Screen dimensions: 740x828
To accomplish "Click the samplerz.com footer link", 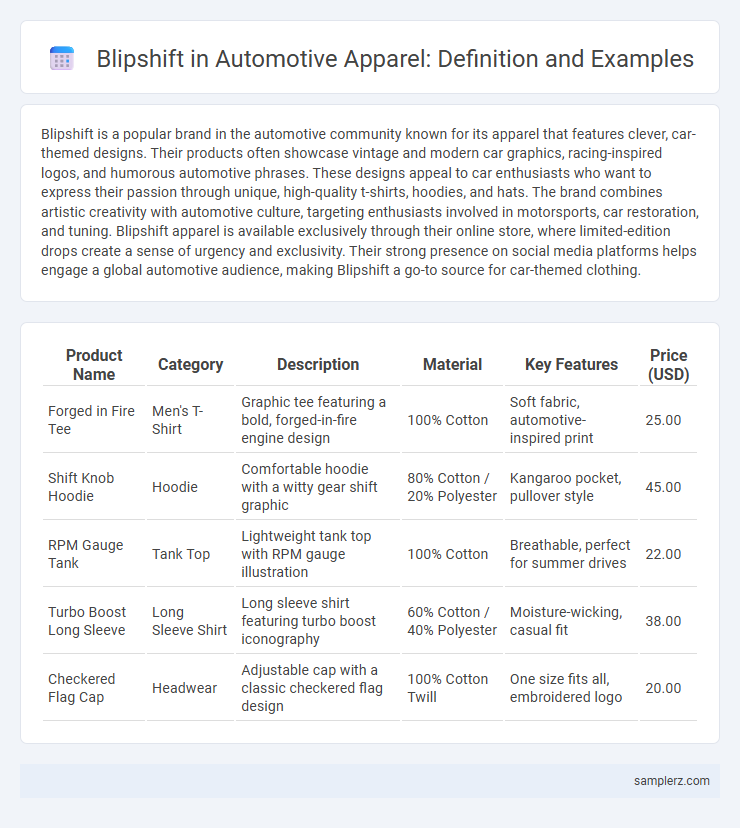I will [671, 780].
